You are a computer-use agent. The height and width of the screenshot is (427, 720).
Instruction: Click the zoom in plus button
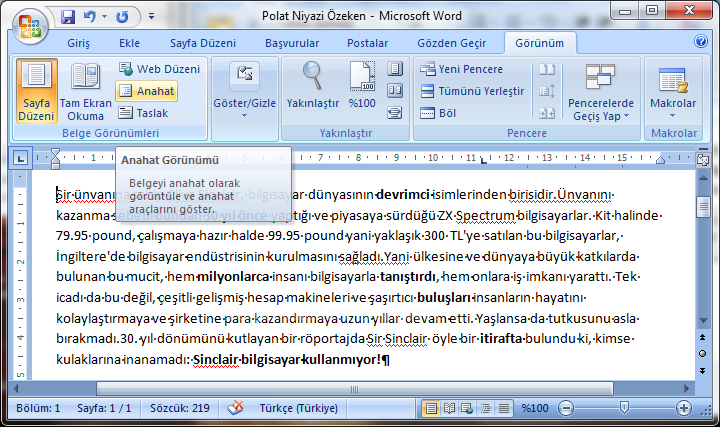pyautogui.click(x=684, y=408)
